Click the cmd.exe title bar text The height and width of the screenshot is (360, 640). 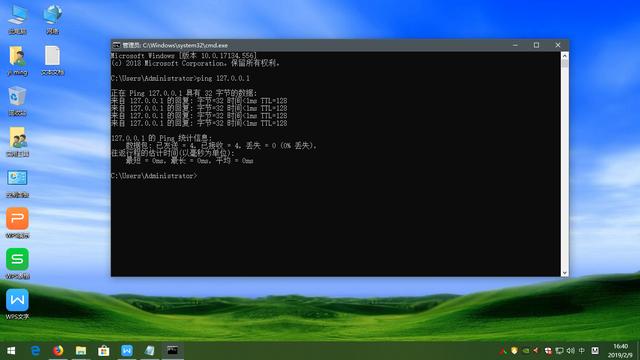pyautogui.click(x=175, y=45)
